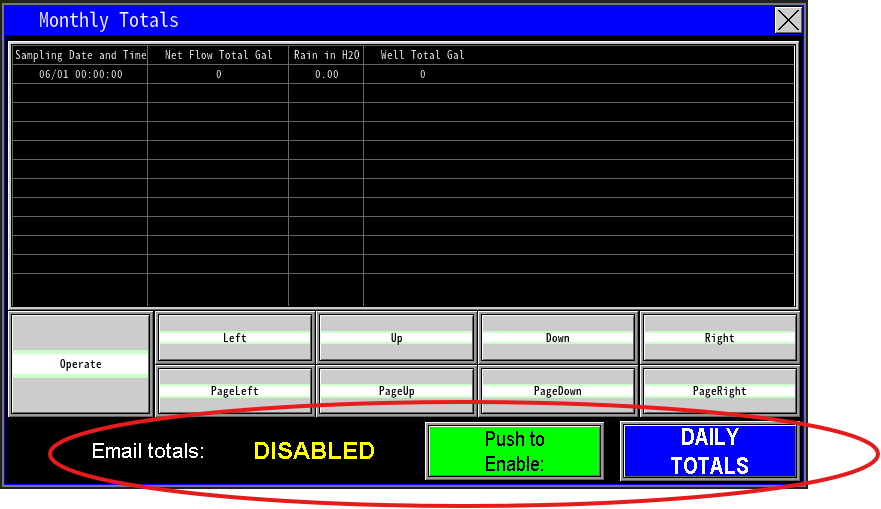
Task: Click the Up navigation button
Action: (397, 338)
